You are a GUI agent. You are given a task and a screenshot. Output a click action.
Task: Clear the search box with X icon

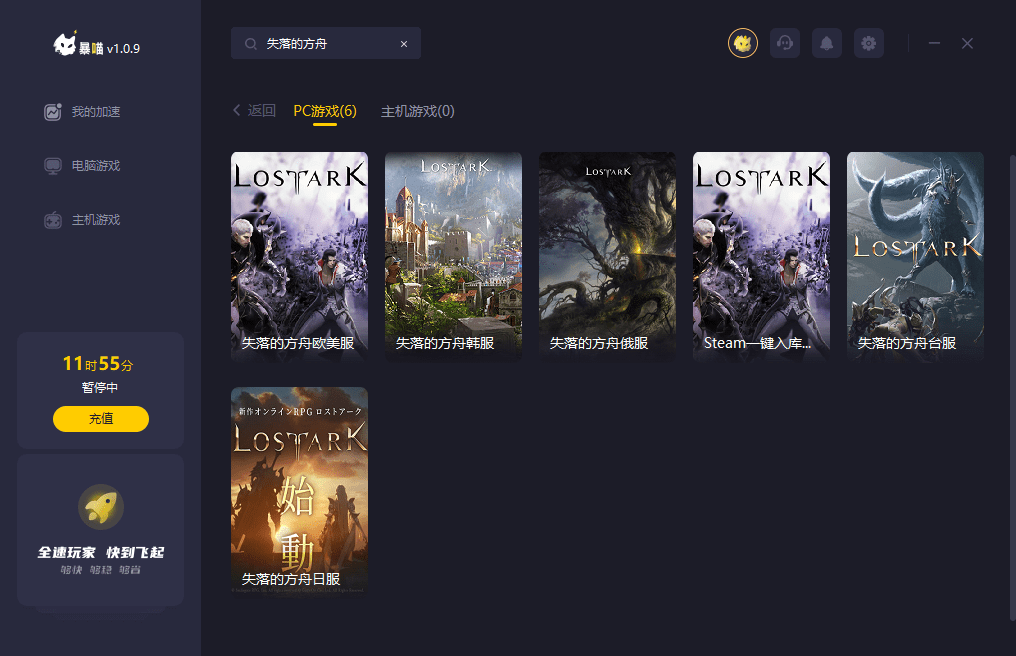(x=404, y=44)
